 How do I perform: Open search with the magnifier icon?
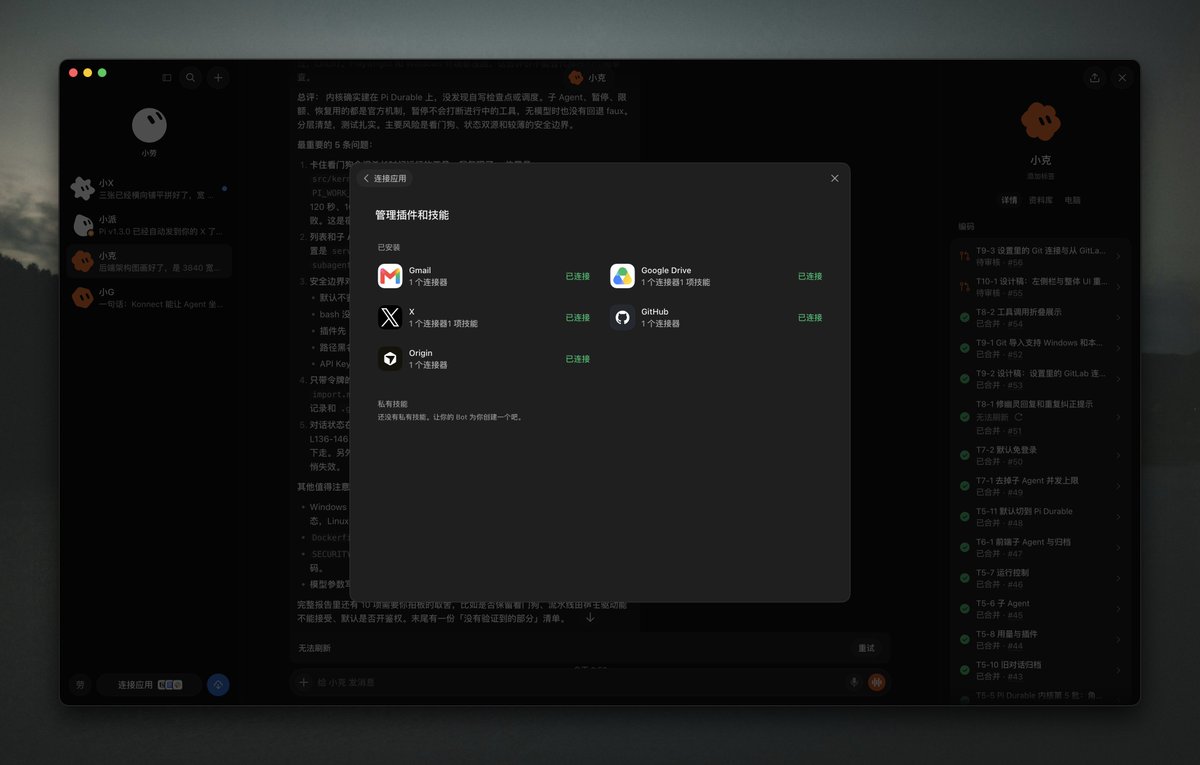tap(190, 77)
